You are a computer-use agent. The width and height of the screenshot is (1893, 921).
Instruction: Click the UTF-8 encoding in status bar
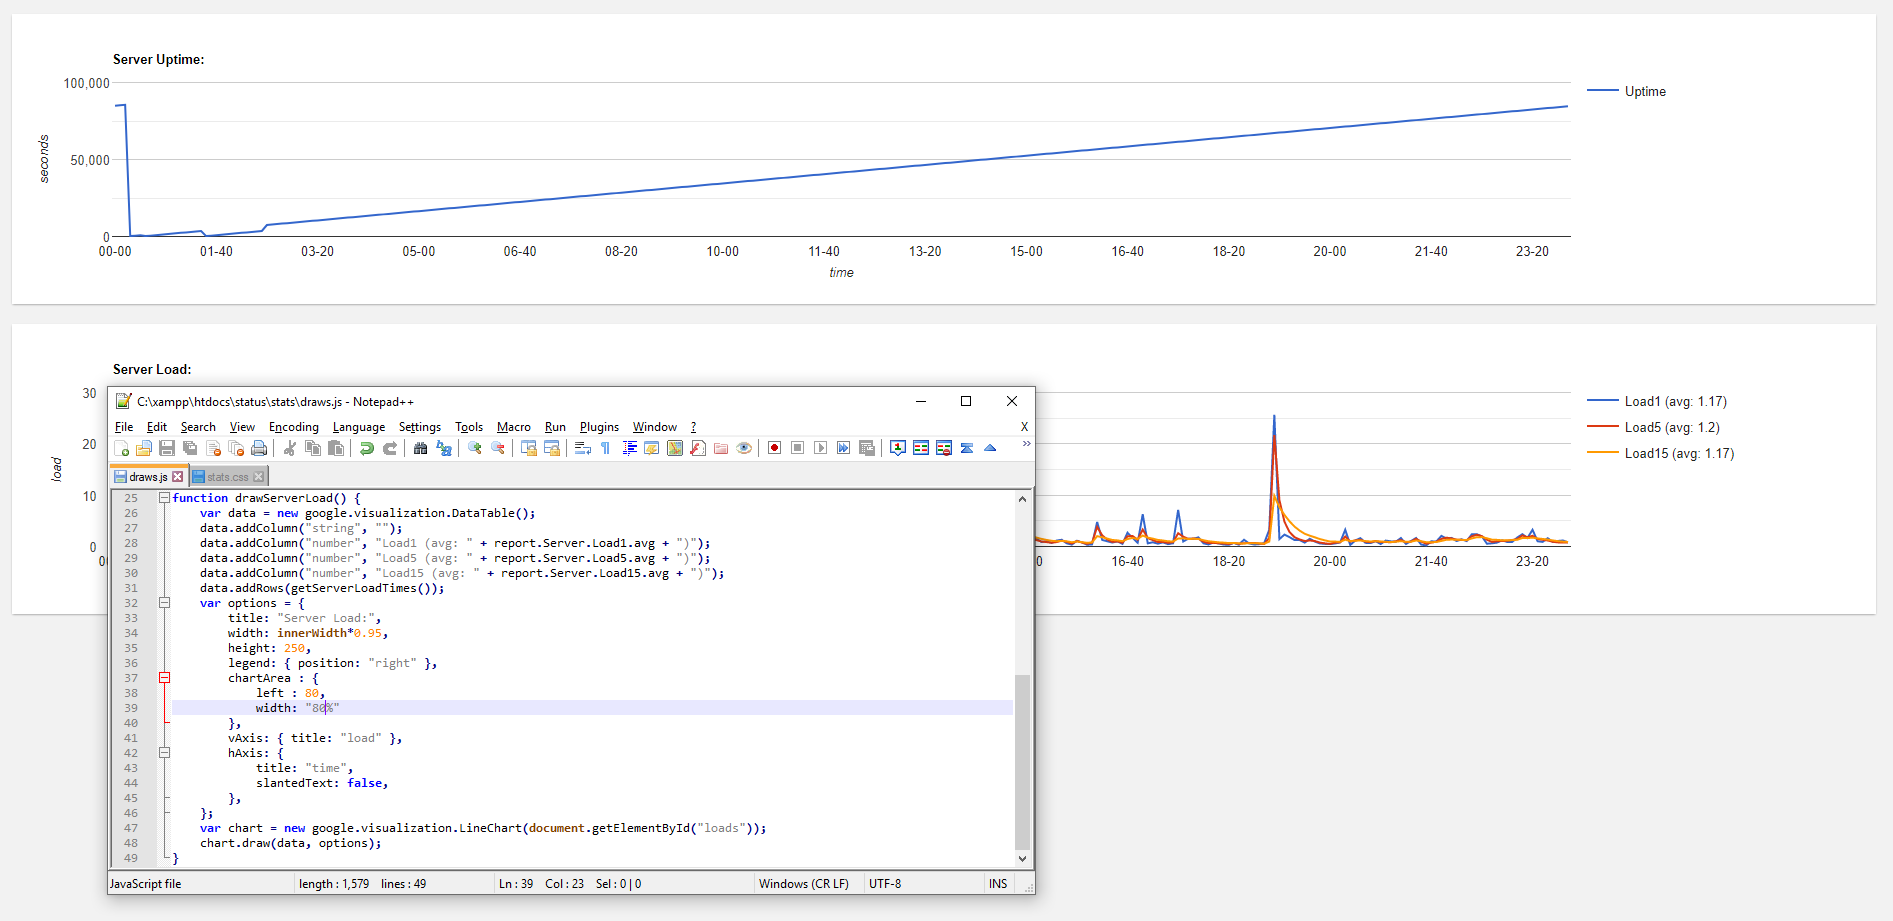point(885,884)
